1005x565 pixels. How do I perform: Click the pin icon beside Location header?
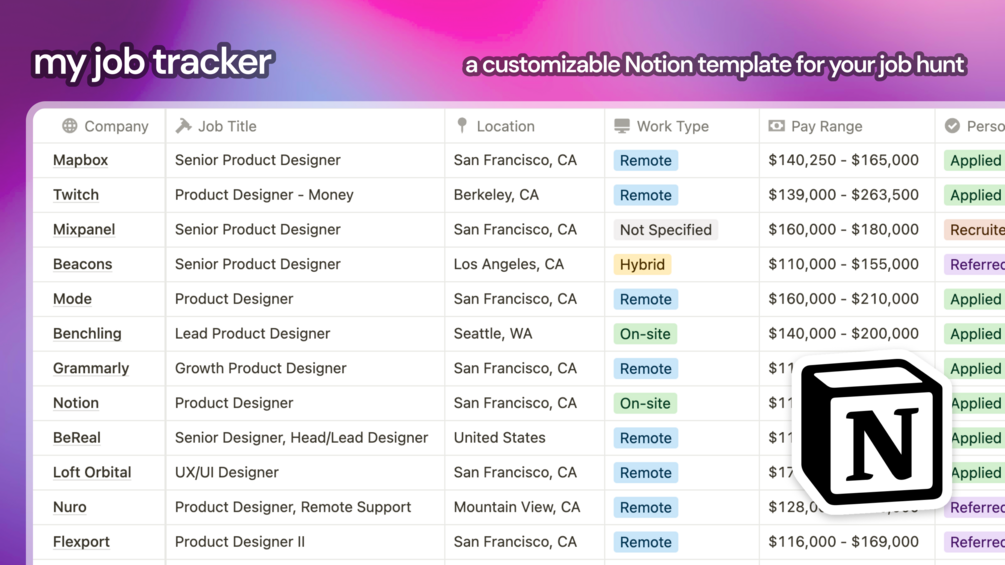[461, 126]
